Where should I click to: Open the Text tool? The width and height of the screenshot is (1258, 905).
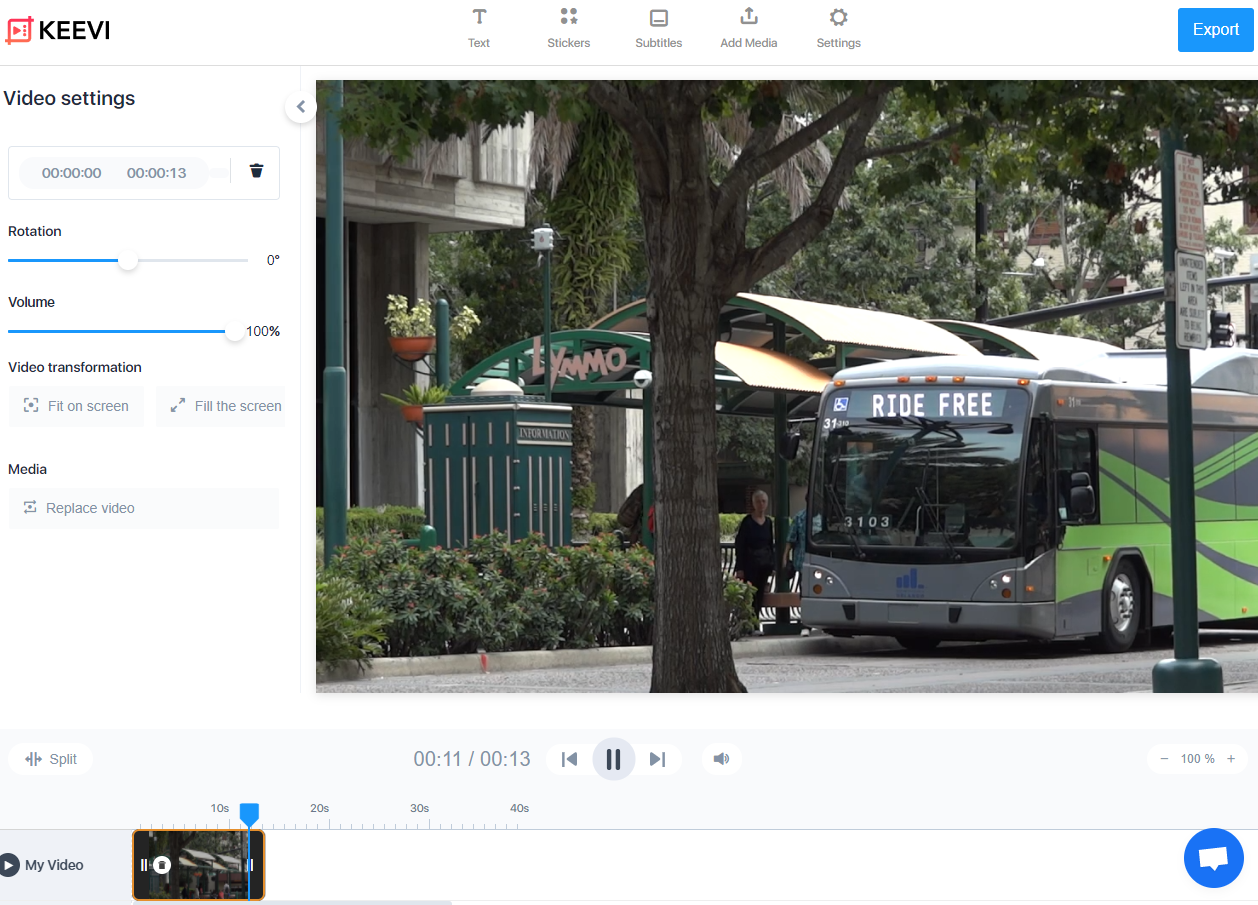[479, 28]
